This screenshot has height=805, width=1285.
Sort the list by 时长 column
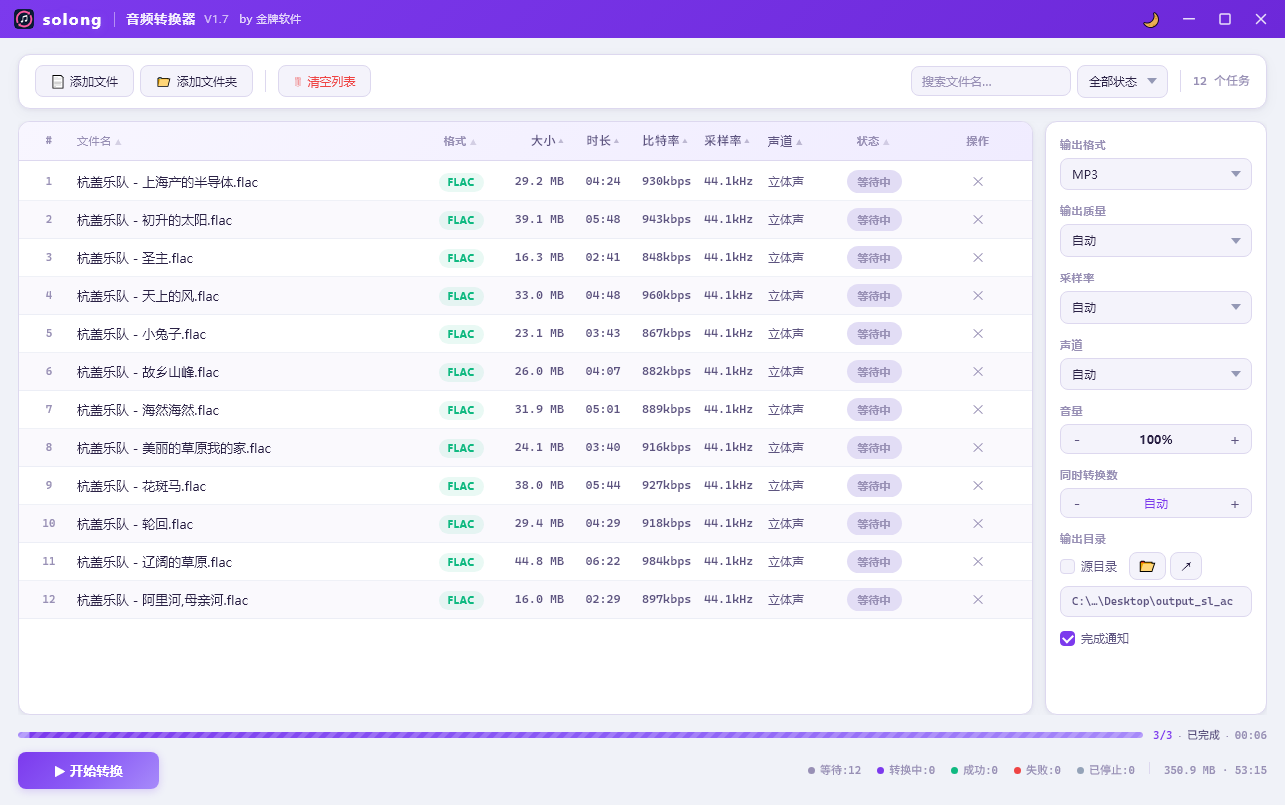point(600,141)
